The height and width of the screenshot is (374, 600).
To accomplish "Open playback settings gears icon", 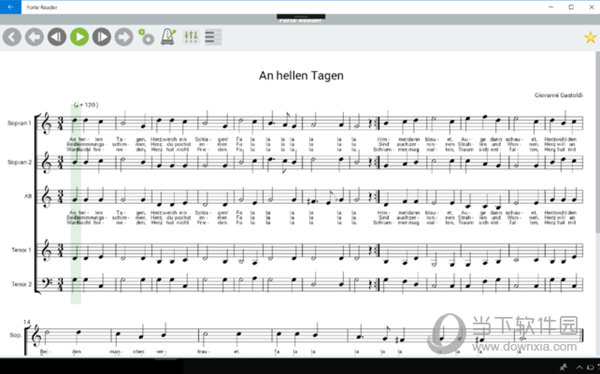I will (x=146, y=37).
